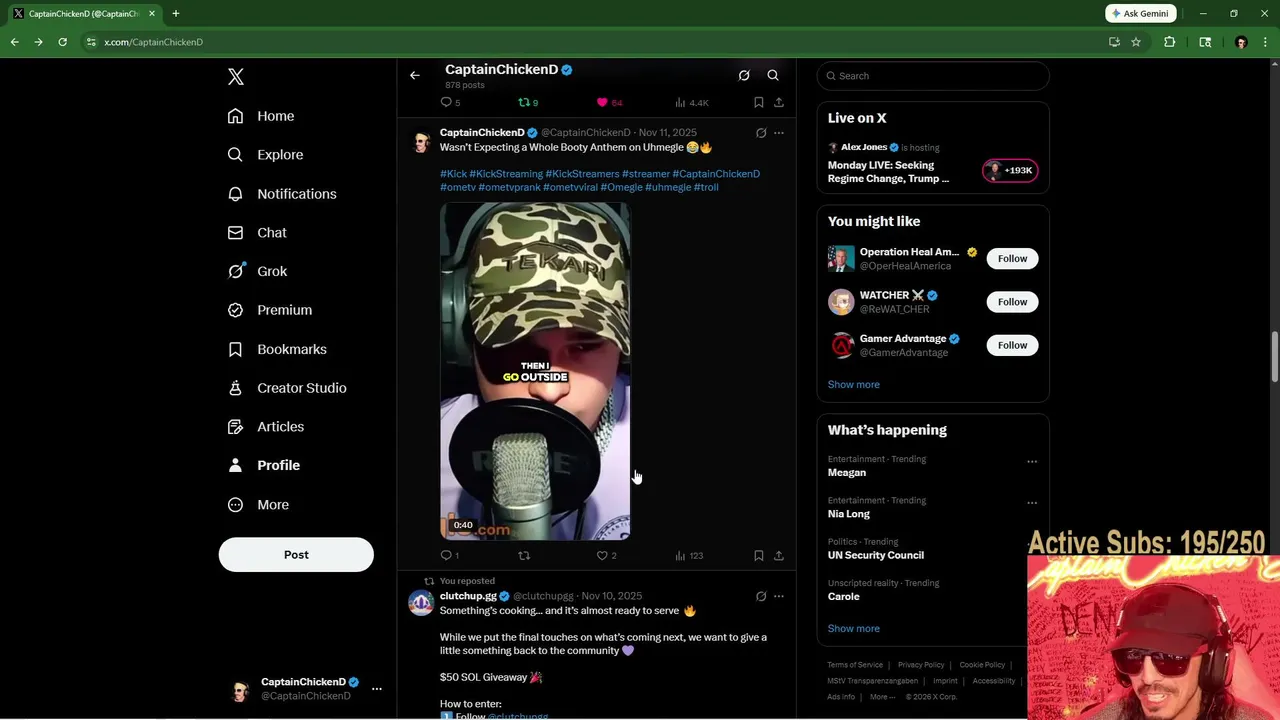Open more options on Booty Anthem post
Image resolution: width=1280 pixels, height=720 pixels.
779,133
